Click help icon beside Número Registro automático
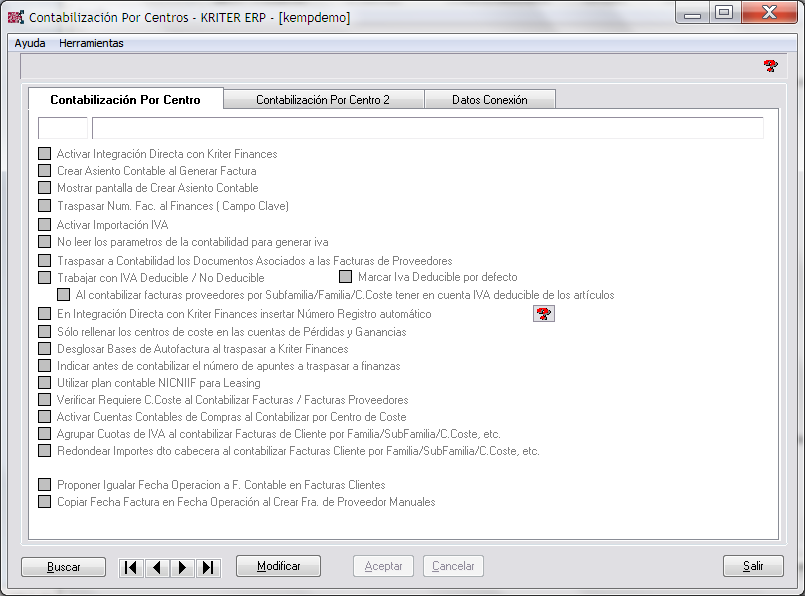805x596 pixels. (543, 314)
